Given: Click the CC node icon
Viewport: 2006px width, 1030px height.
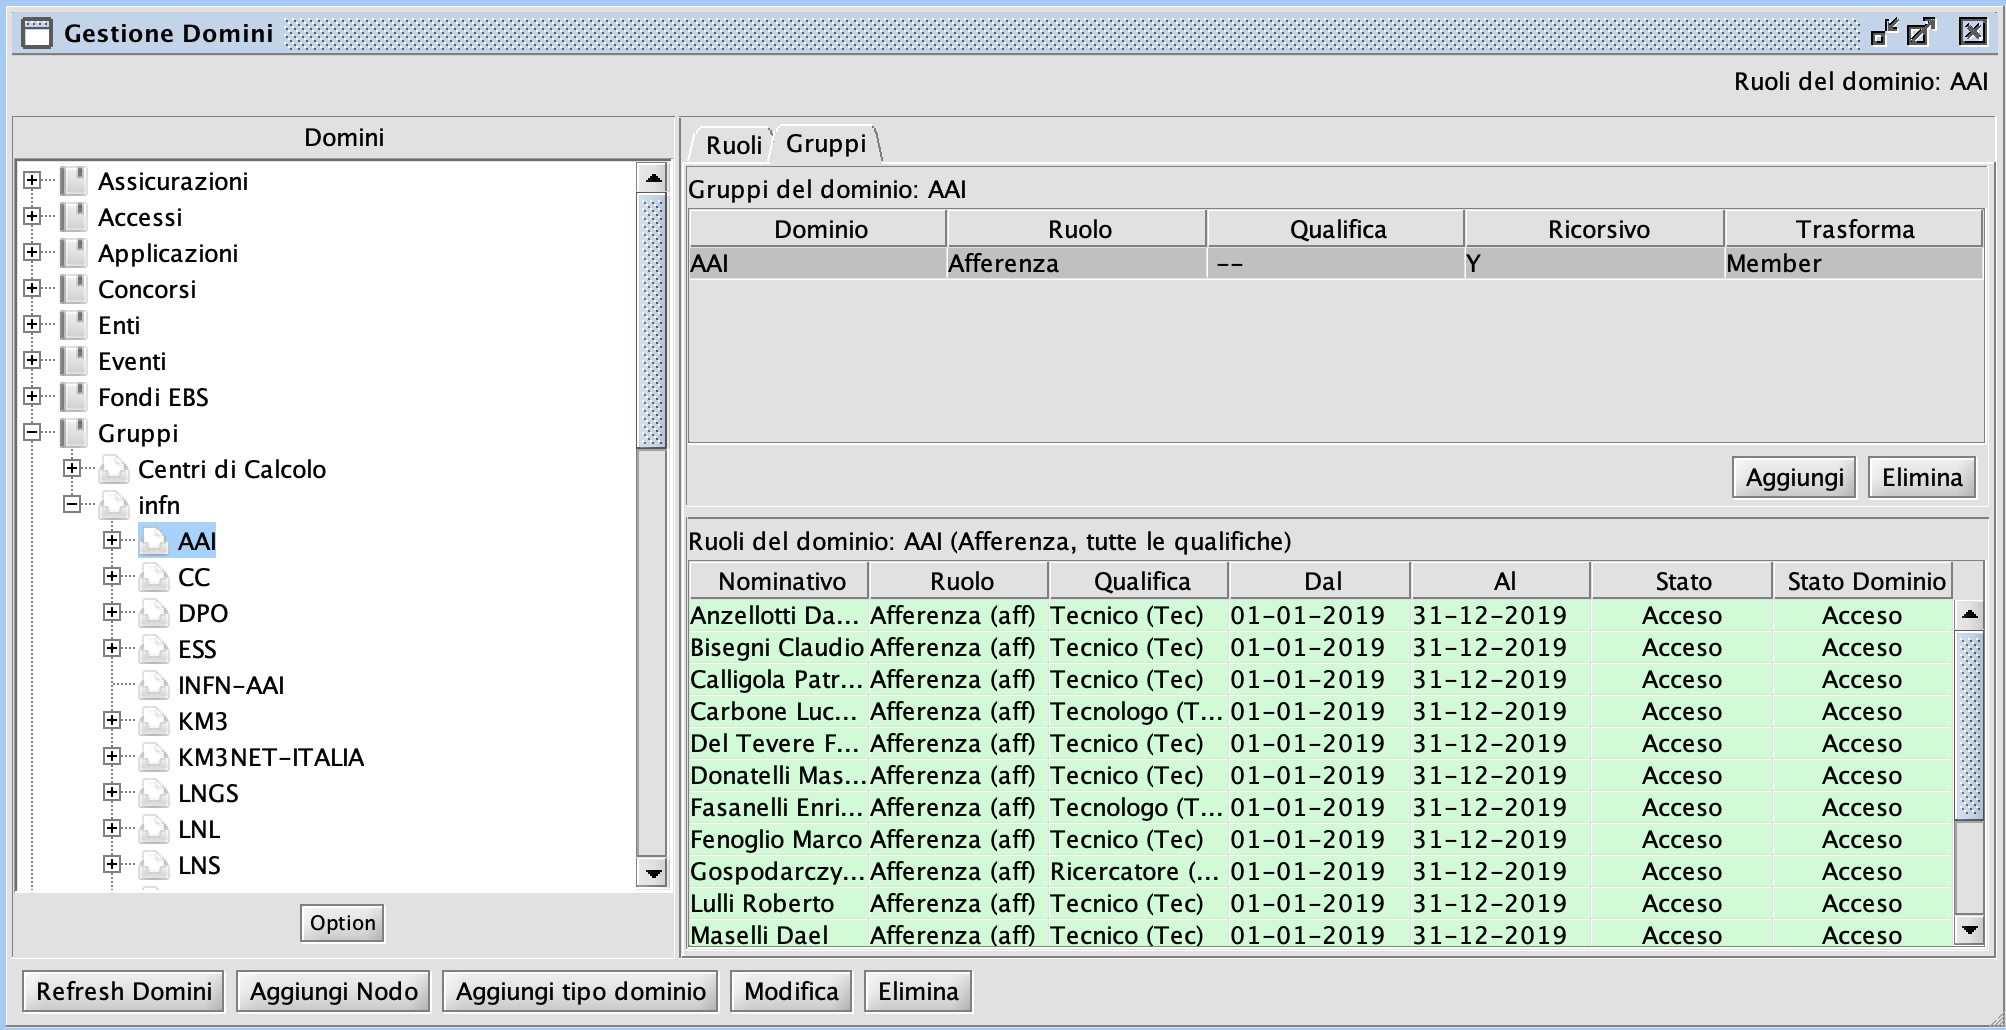Looking at the screenshot, I should coord(154,577).
